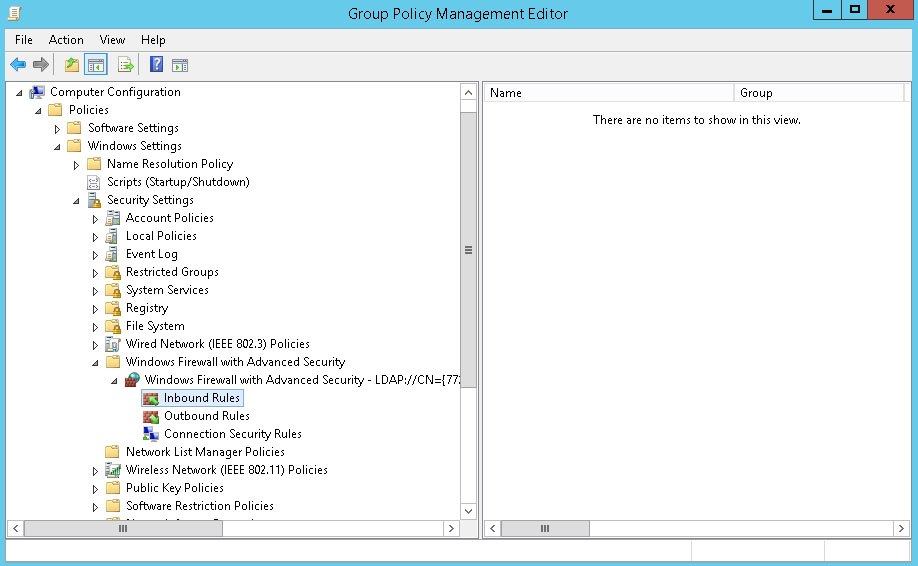Collapse the Security Settings node
The image size is (918, 566).
point(77,200)
